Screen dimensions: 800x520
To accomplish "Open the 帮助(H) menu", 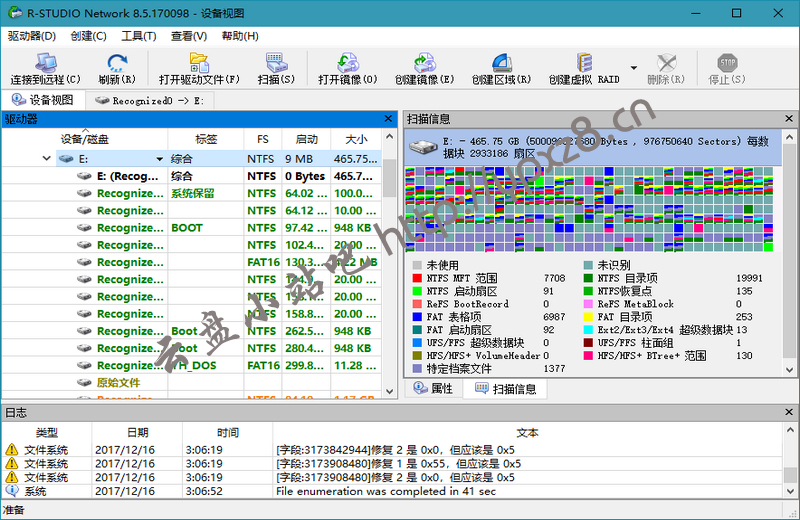I will coord(240,36).
